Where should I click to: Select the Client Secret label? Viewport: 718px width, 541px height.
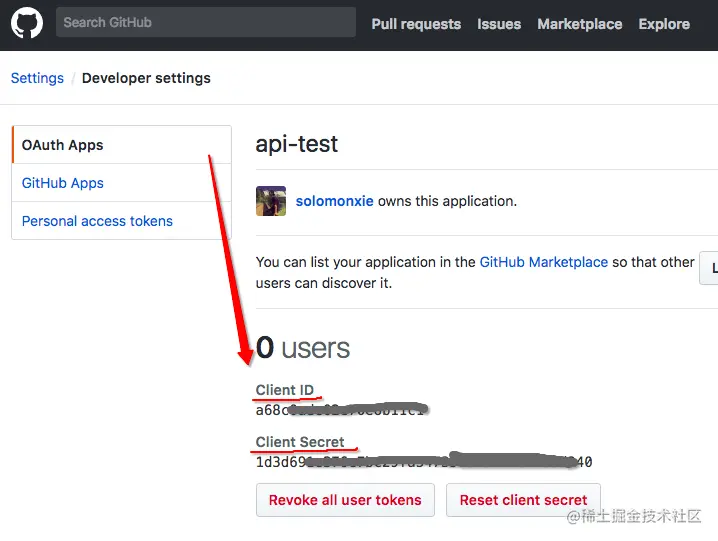point(299,442)
